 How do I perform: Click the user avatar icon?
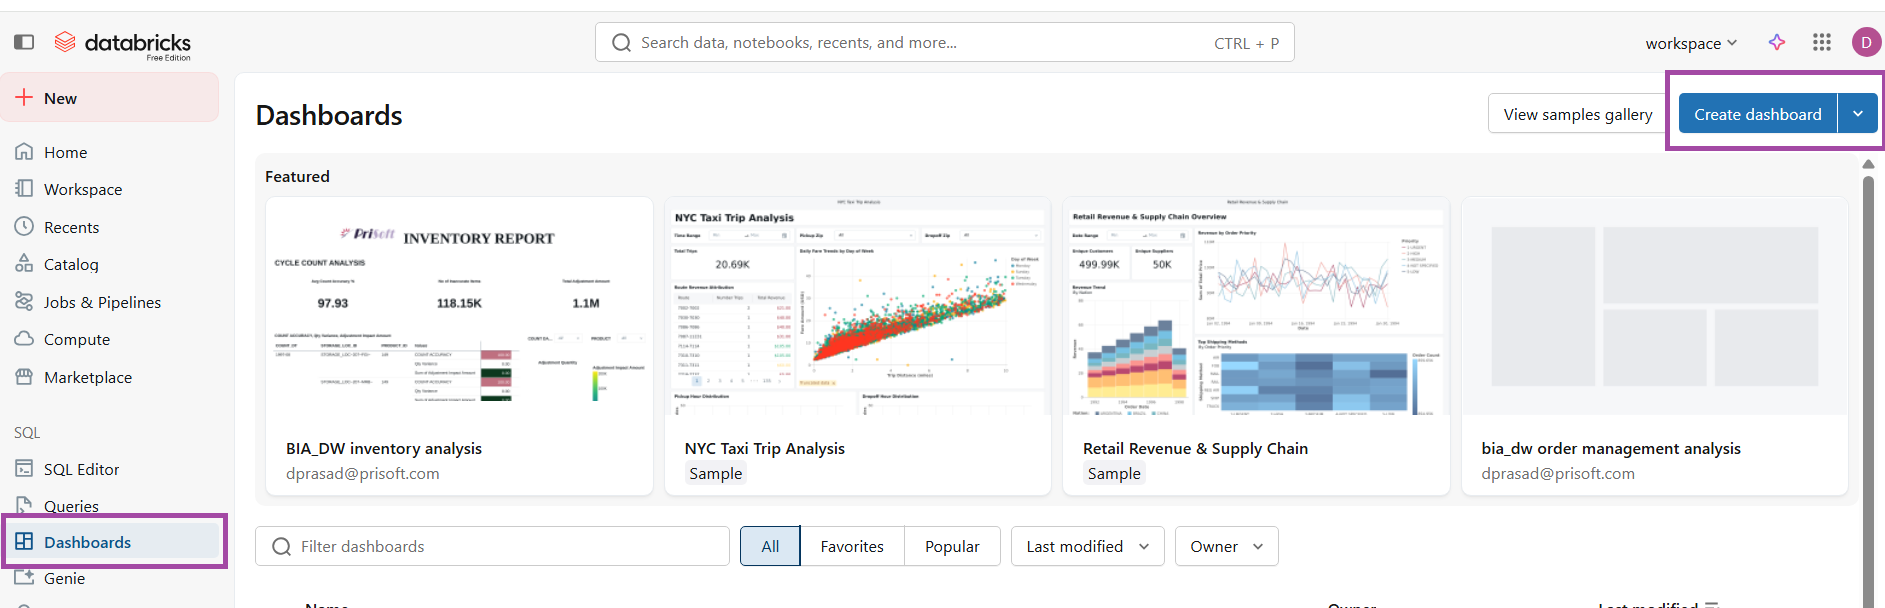[1866, 42]
